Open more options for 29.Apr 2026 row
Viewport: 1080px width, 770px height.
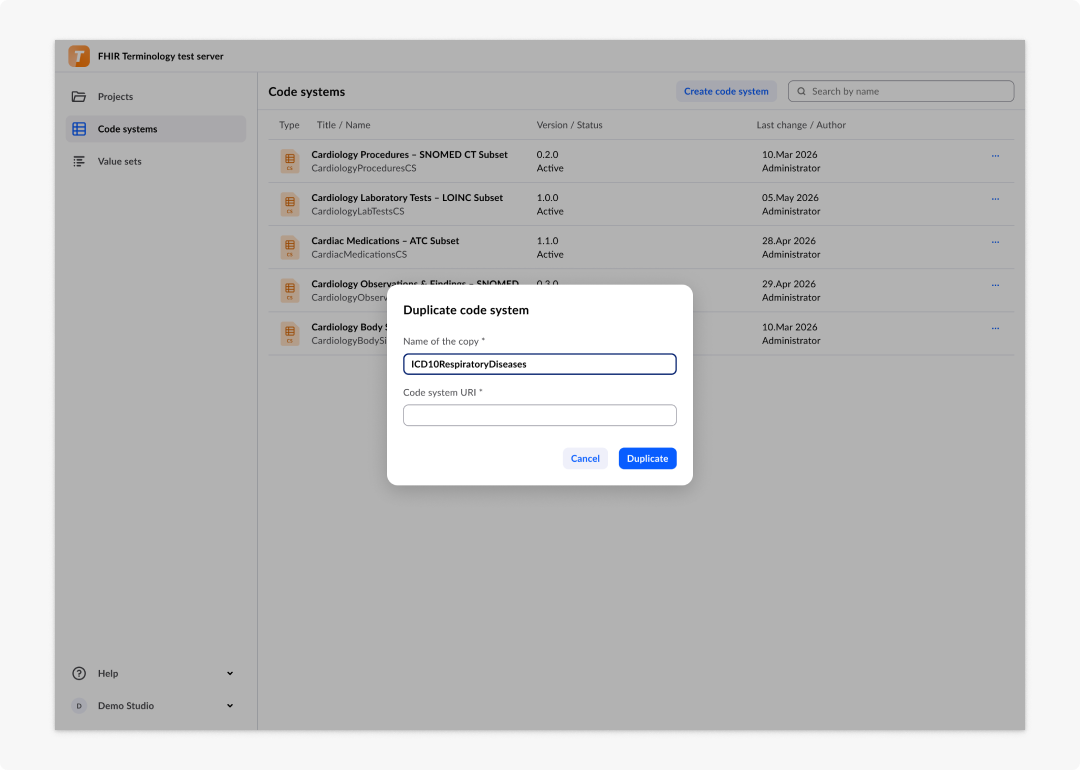pos(995,285)
